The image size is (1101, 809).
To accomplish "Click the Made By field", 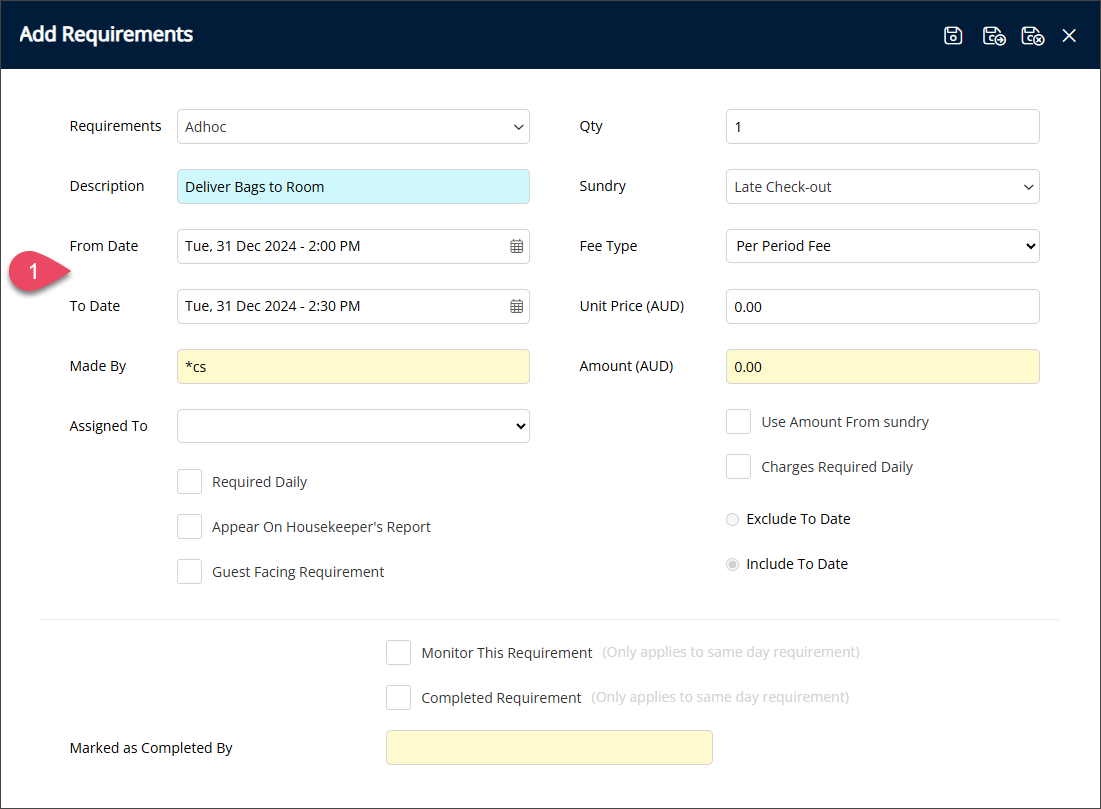I will tap(353, 367).
